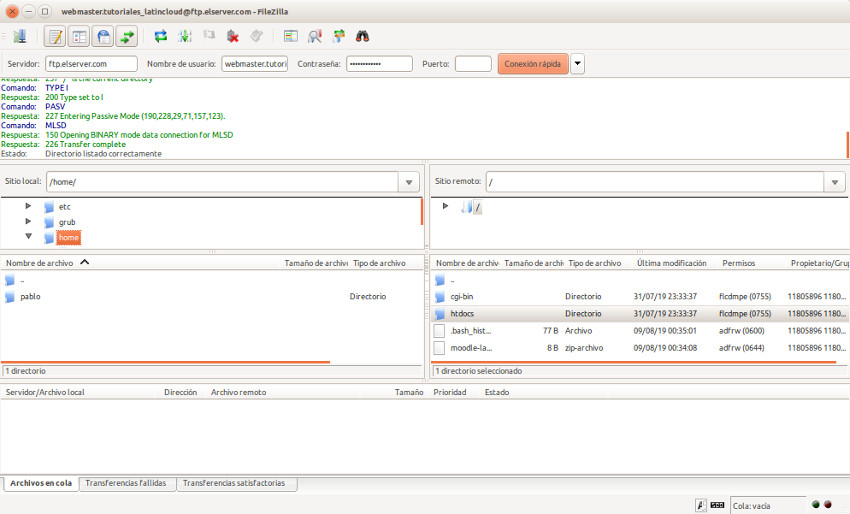Collapse the home folder in local tree
Screen dimensions: 850x514
(28, 236)
